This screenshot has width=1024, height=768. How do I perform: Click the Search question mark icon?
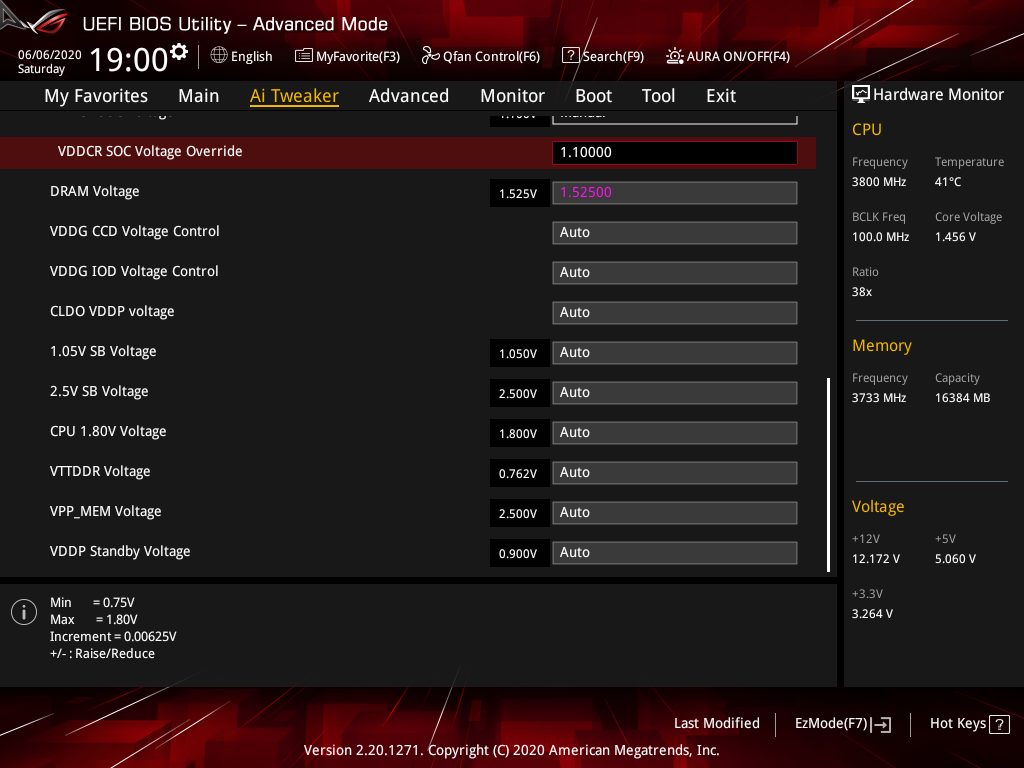[x=570, y=56]
